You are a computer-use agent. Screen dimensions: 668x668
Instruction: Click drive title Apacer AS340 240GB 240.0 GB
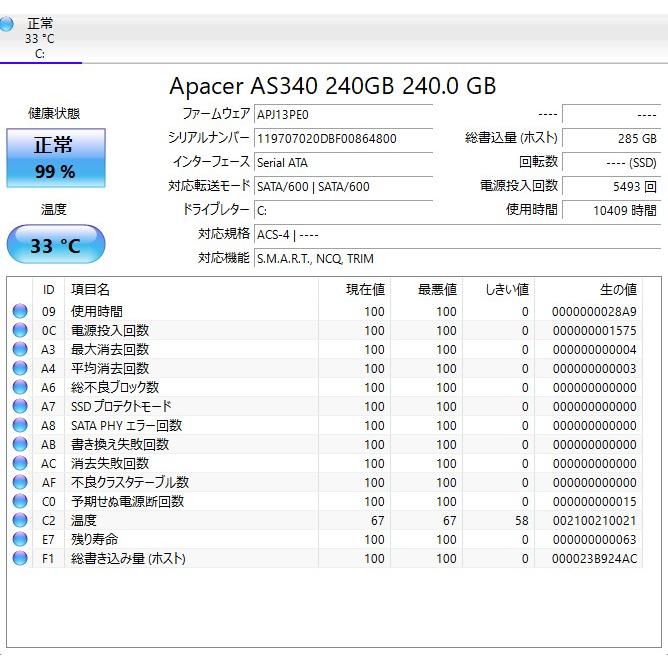[333, 86]
